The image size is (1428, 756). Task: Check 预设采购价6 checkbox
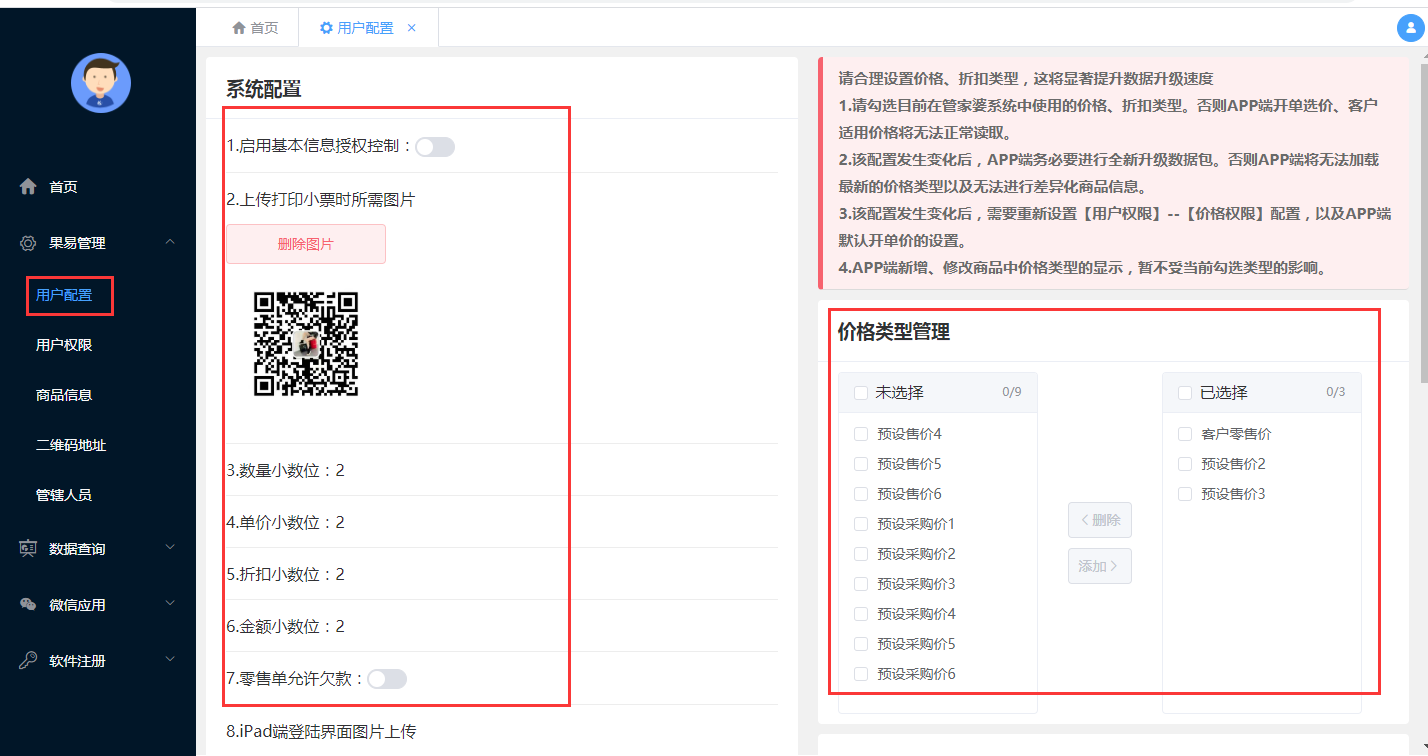pyautogui.click(x=861, y=674)
